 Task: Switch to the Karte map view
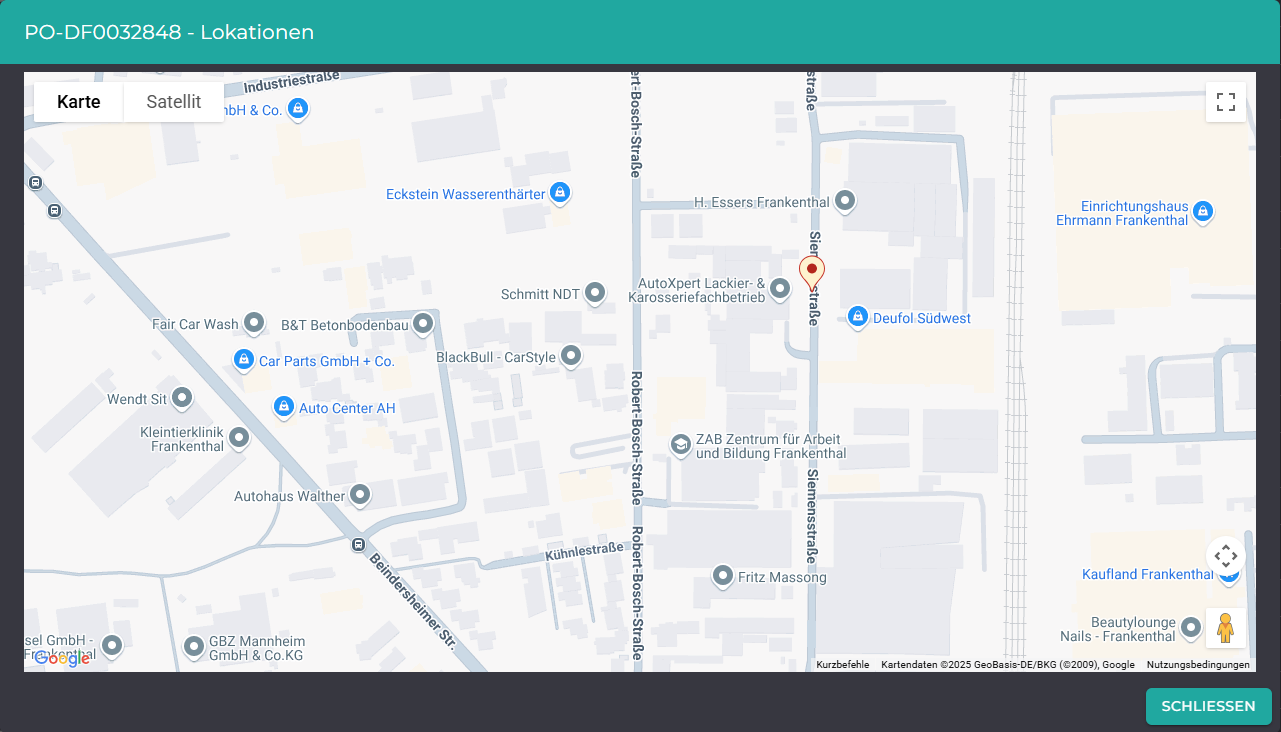pos(79,102)
